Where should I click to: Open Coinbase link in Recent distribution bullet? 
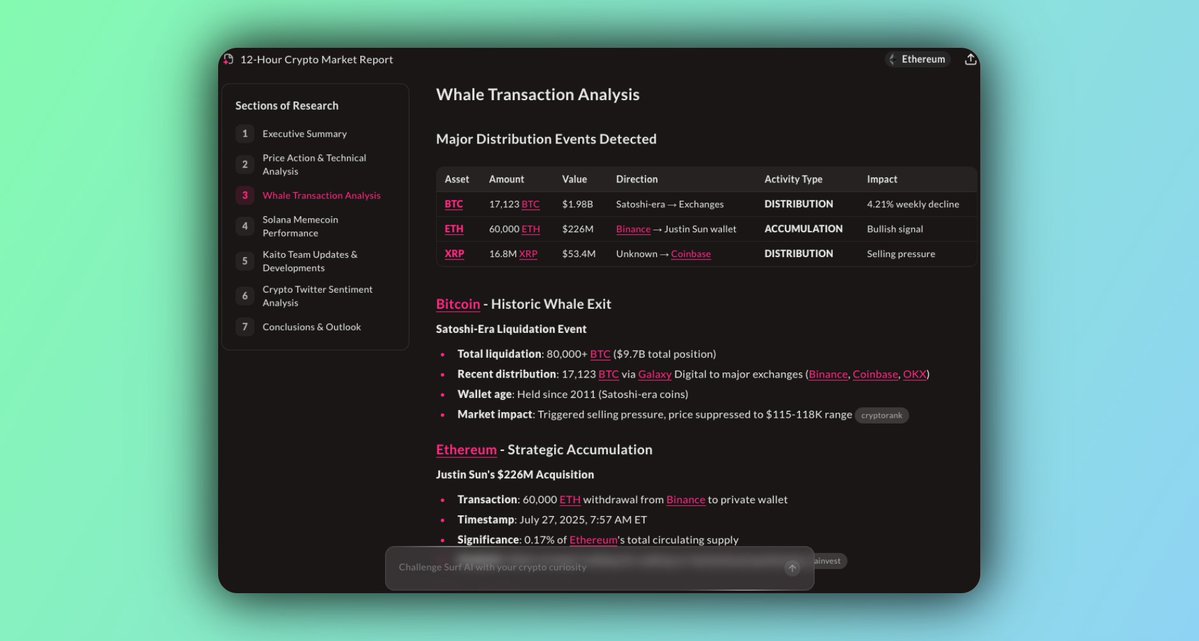point(875,374)
